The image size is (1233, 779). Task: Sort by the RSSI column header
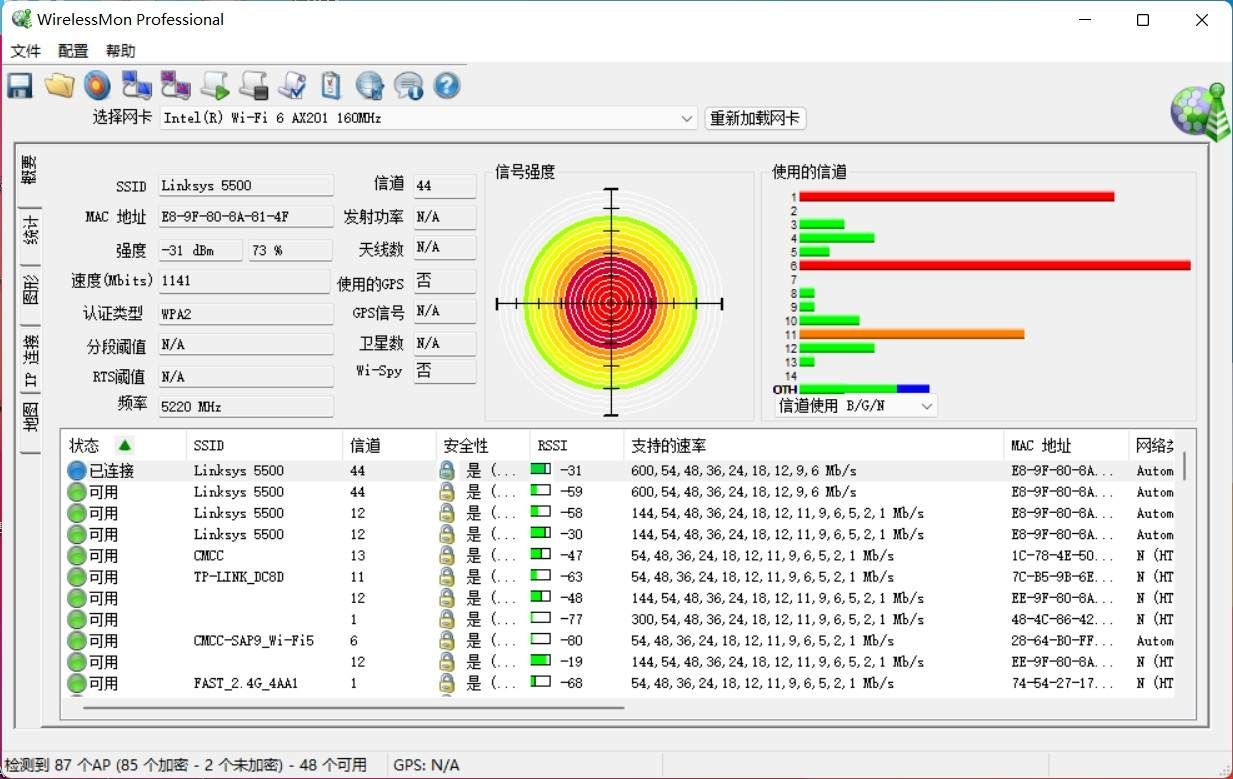click(577, 445)
